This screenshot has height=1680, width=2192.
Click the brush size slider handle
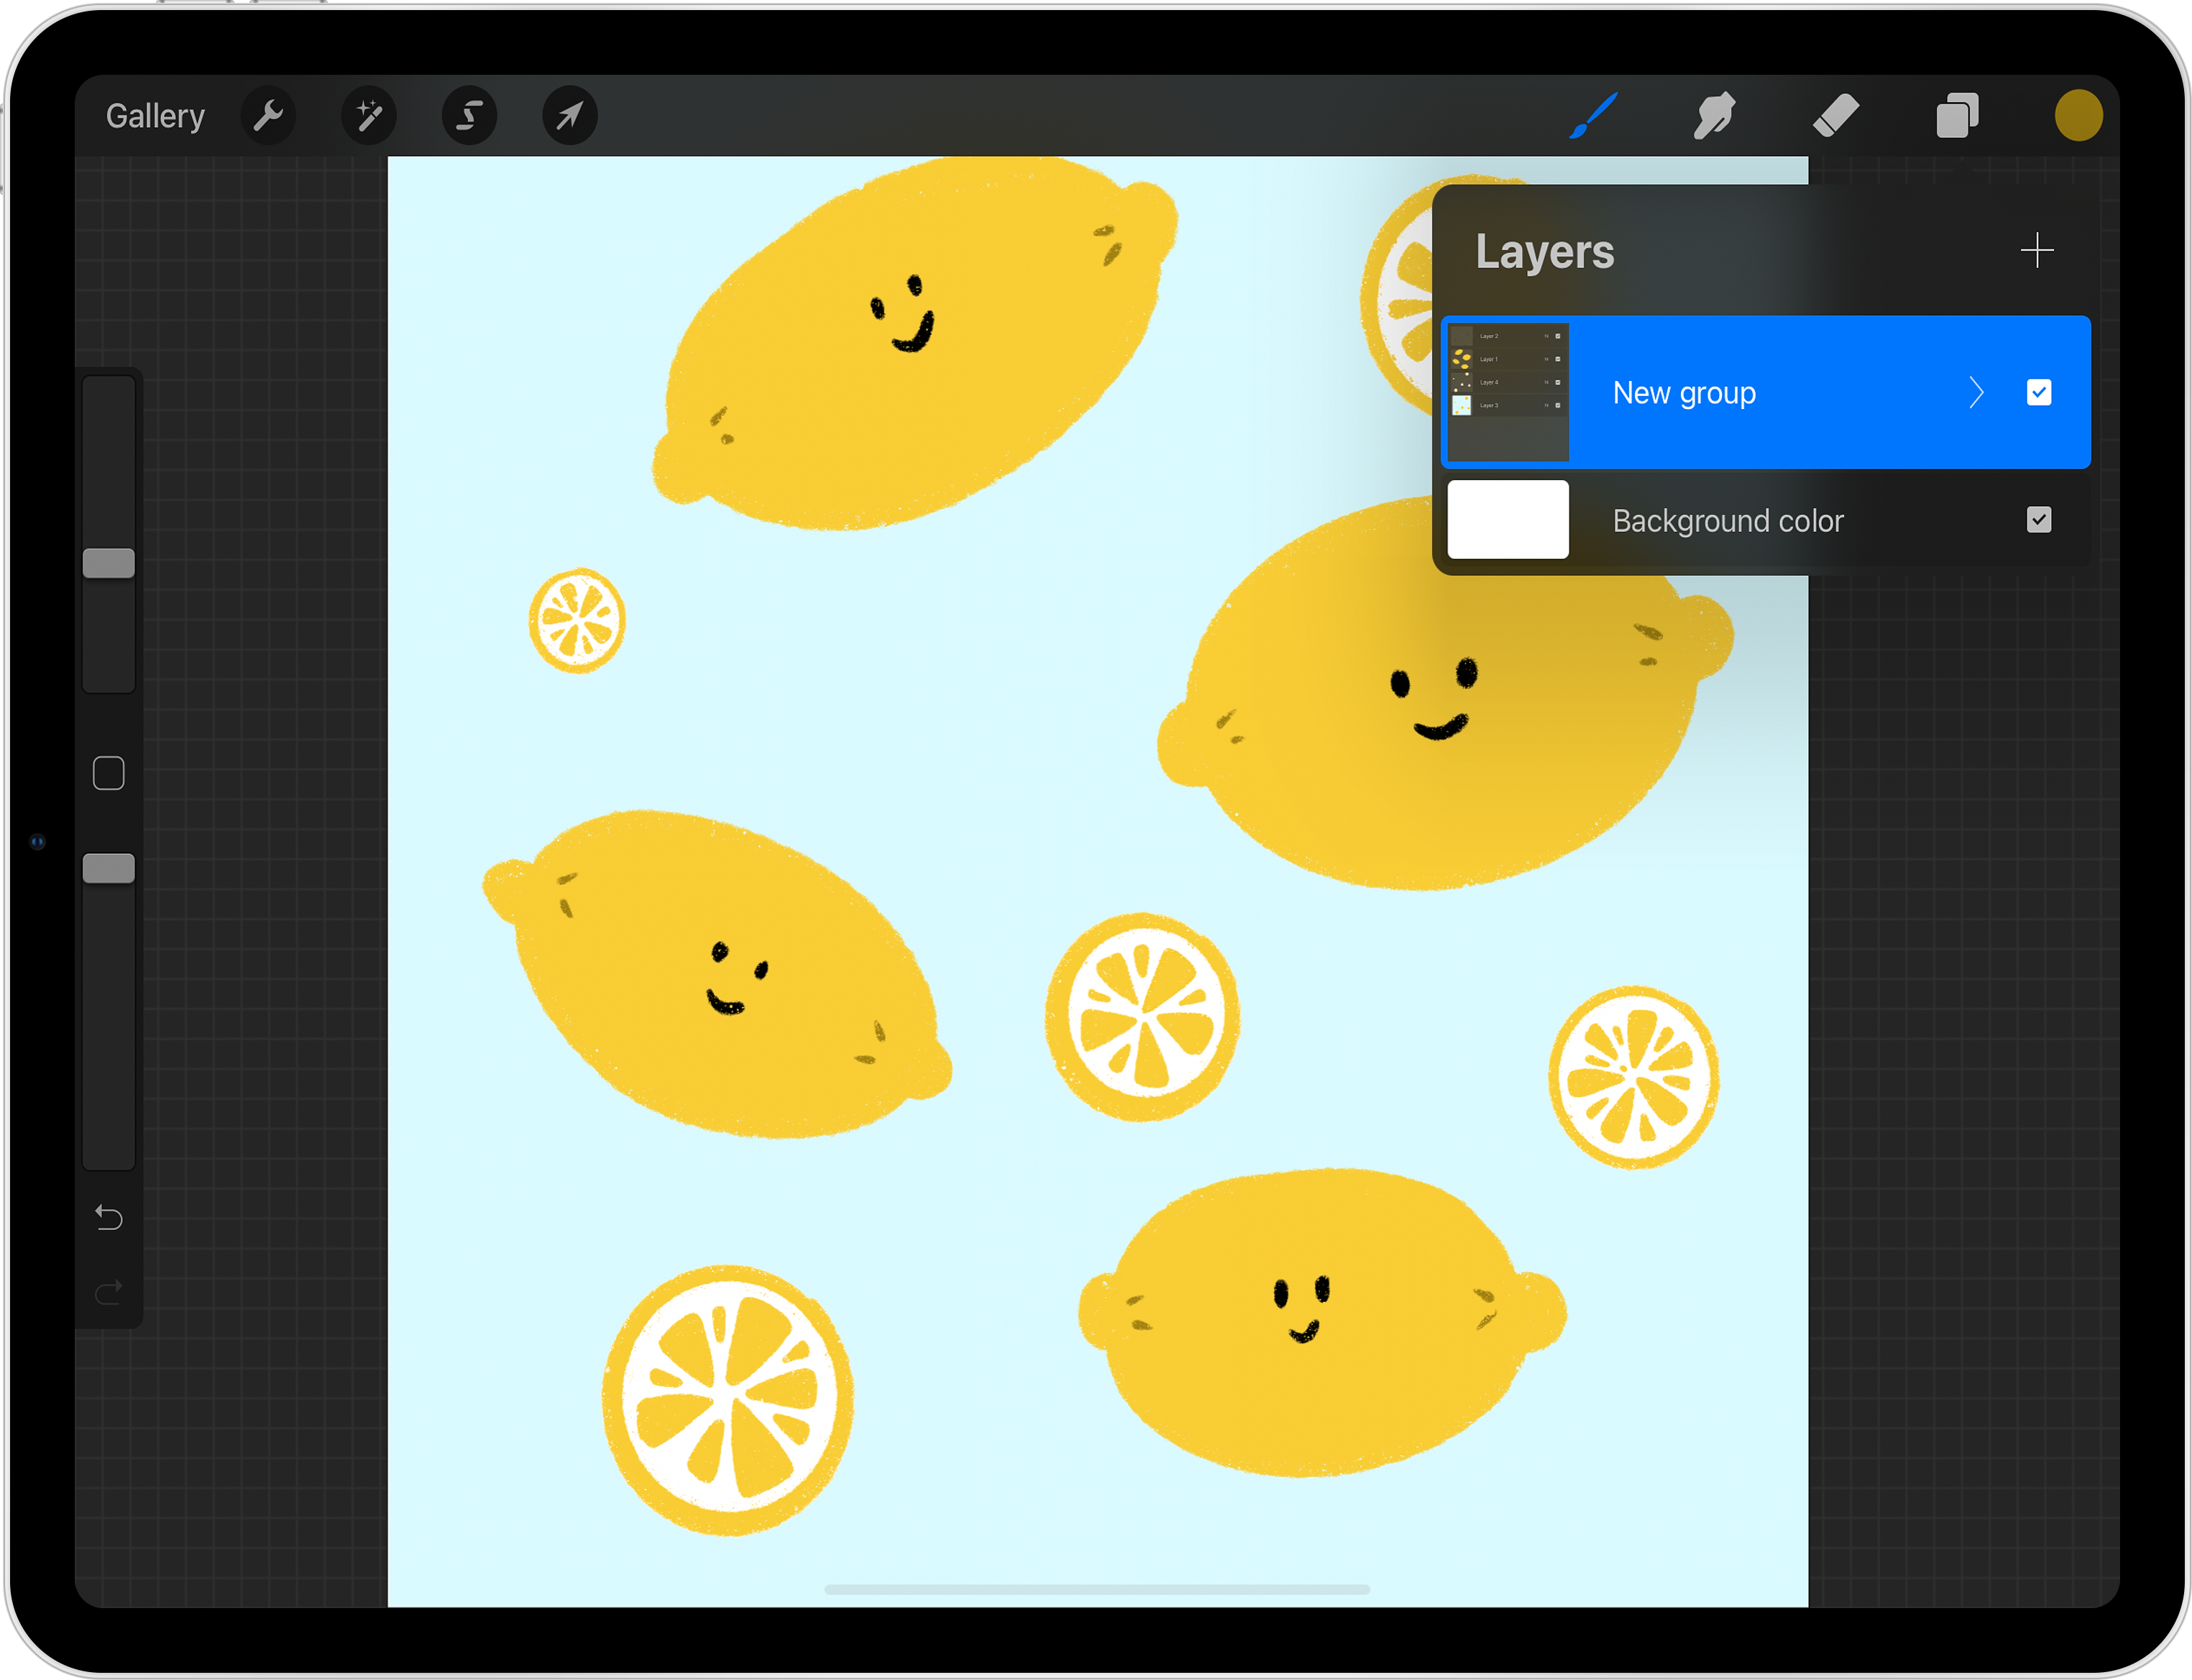click(x=109, y=563)
